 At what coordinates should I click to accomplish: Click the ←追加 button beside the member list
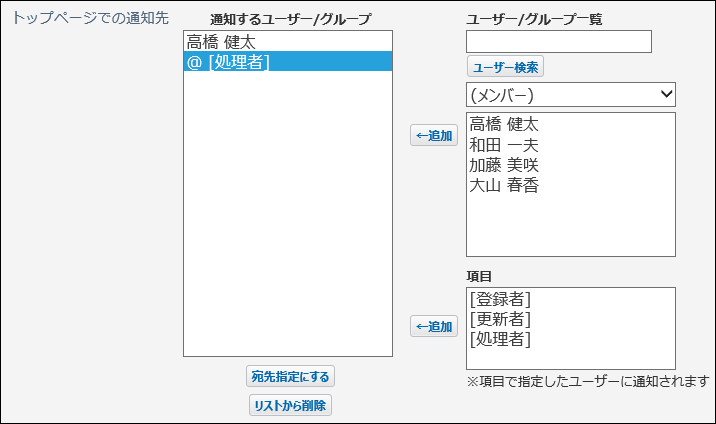pyautogui.click(x=434, y=136)
